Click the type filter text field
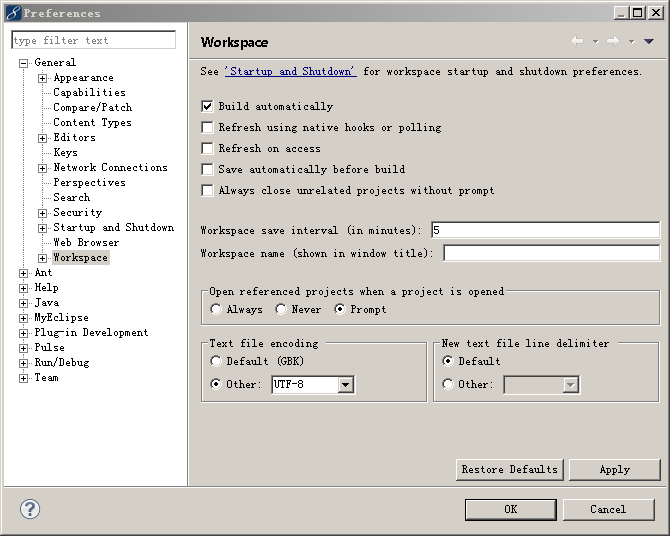The image size is (670, 536). 94,40
